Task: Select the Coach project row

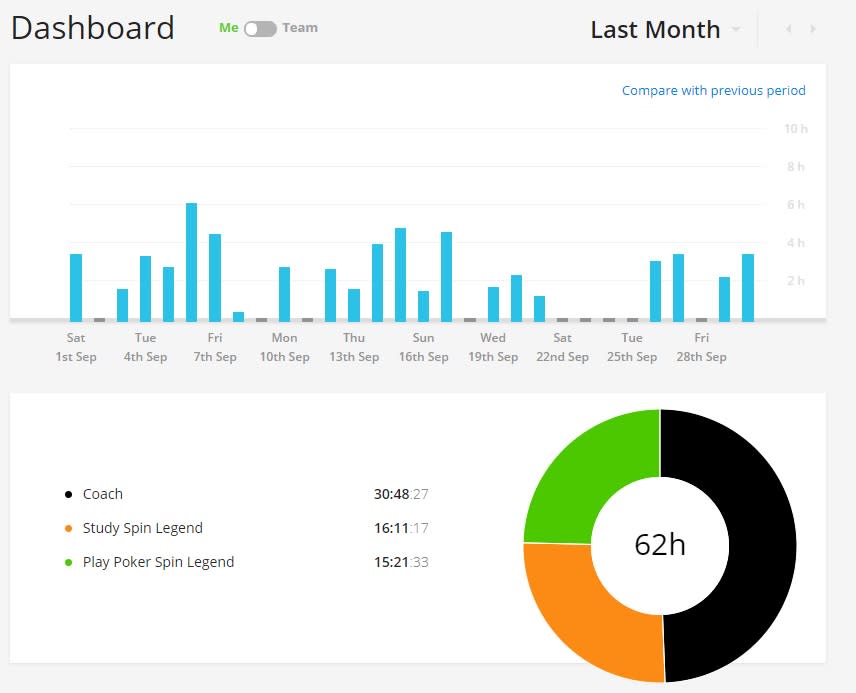Action: coord(247,494)
